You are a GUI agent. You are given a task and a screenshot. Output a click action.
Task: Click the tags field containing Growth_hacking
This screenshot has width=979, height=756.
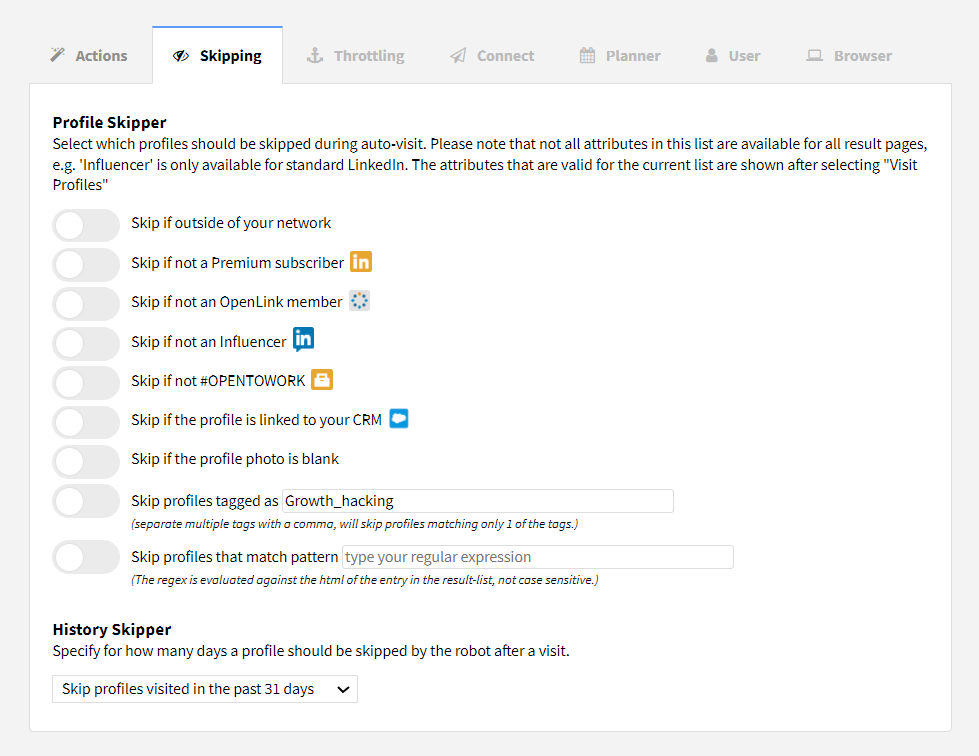477,501
